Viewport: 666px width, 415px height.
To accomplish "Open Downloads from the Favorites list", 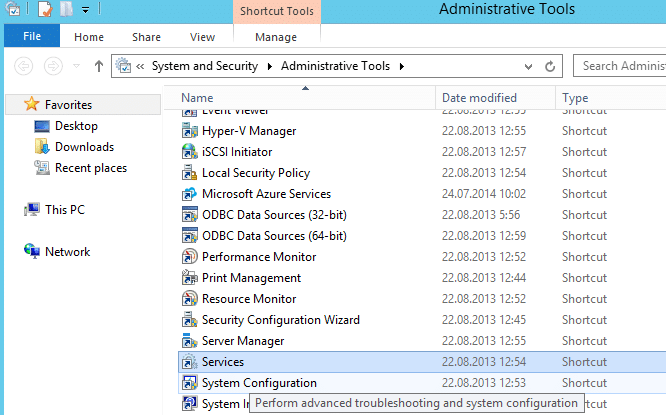I will [85, 147].
